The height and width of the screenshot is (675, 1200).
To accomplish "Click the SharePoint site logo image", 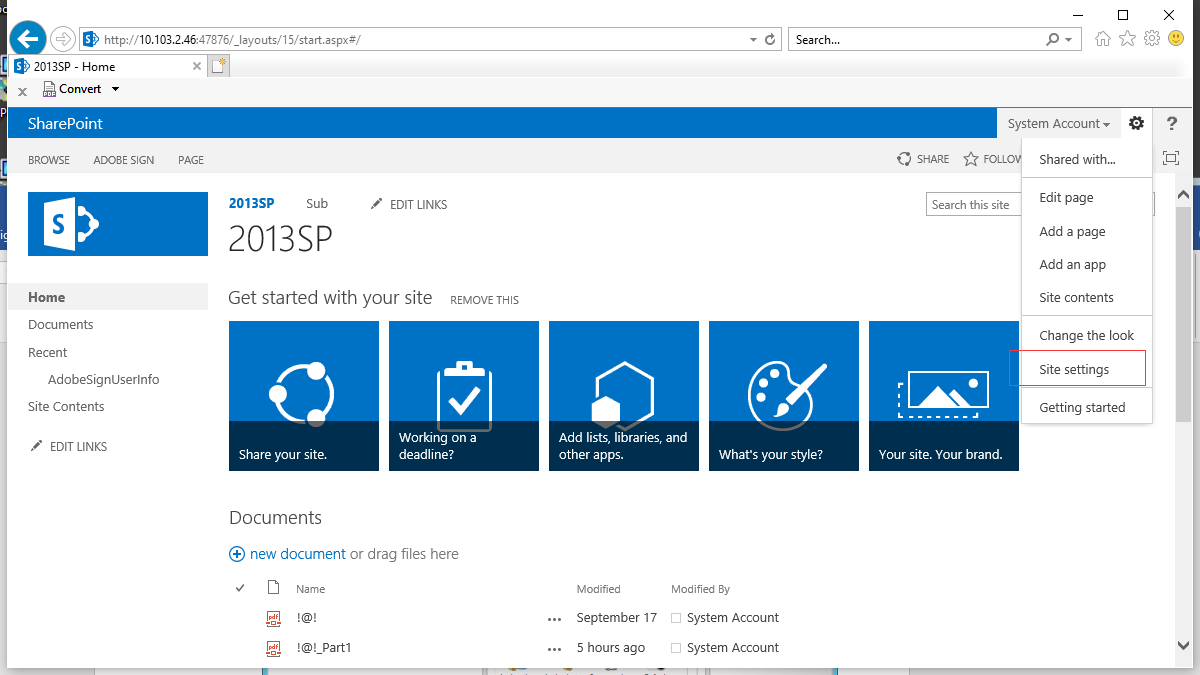I will 118,224.
